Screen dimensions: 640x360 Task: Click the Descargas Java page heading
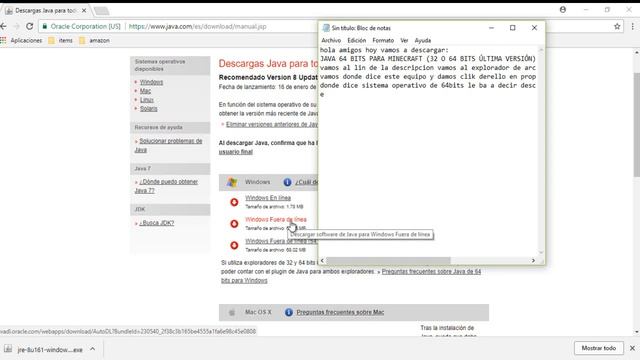[268, 64]
